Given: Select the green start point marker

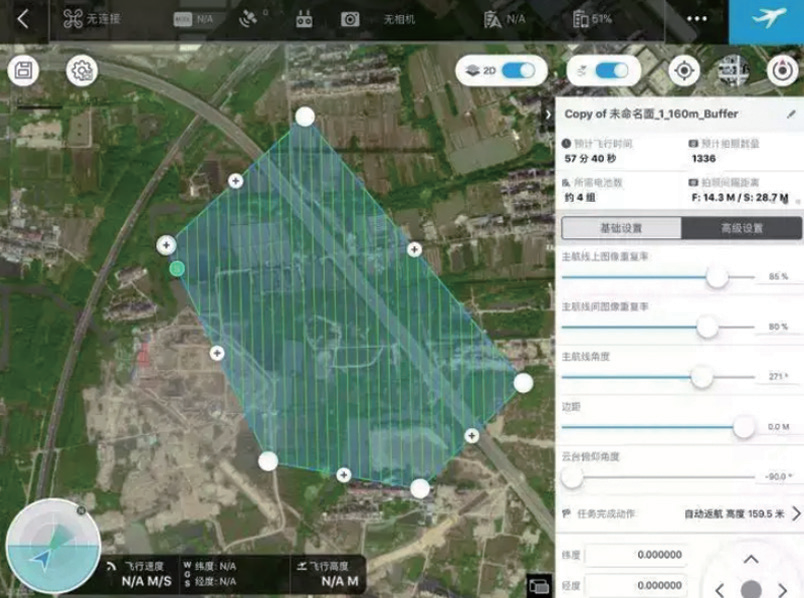Looking at the screenshot, I should (177, 268).
